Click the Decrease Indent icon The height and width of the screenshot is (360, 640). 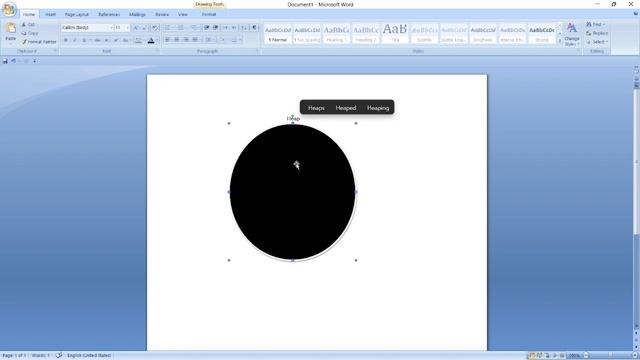pyautogui.click(x=207, y=28)
